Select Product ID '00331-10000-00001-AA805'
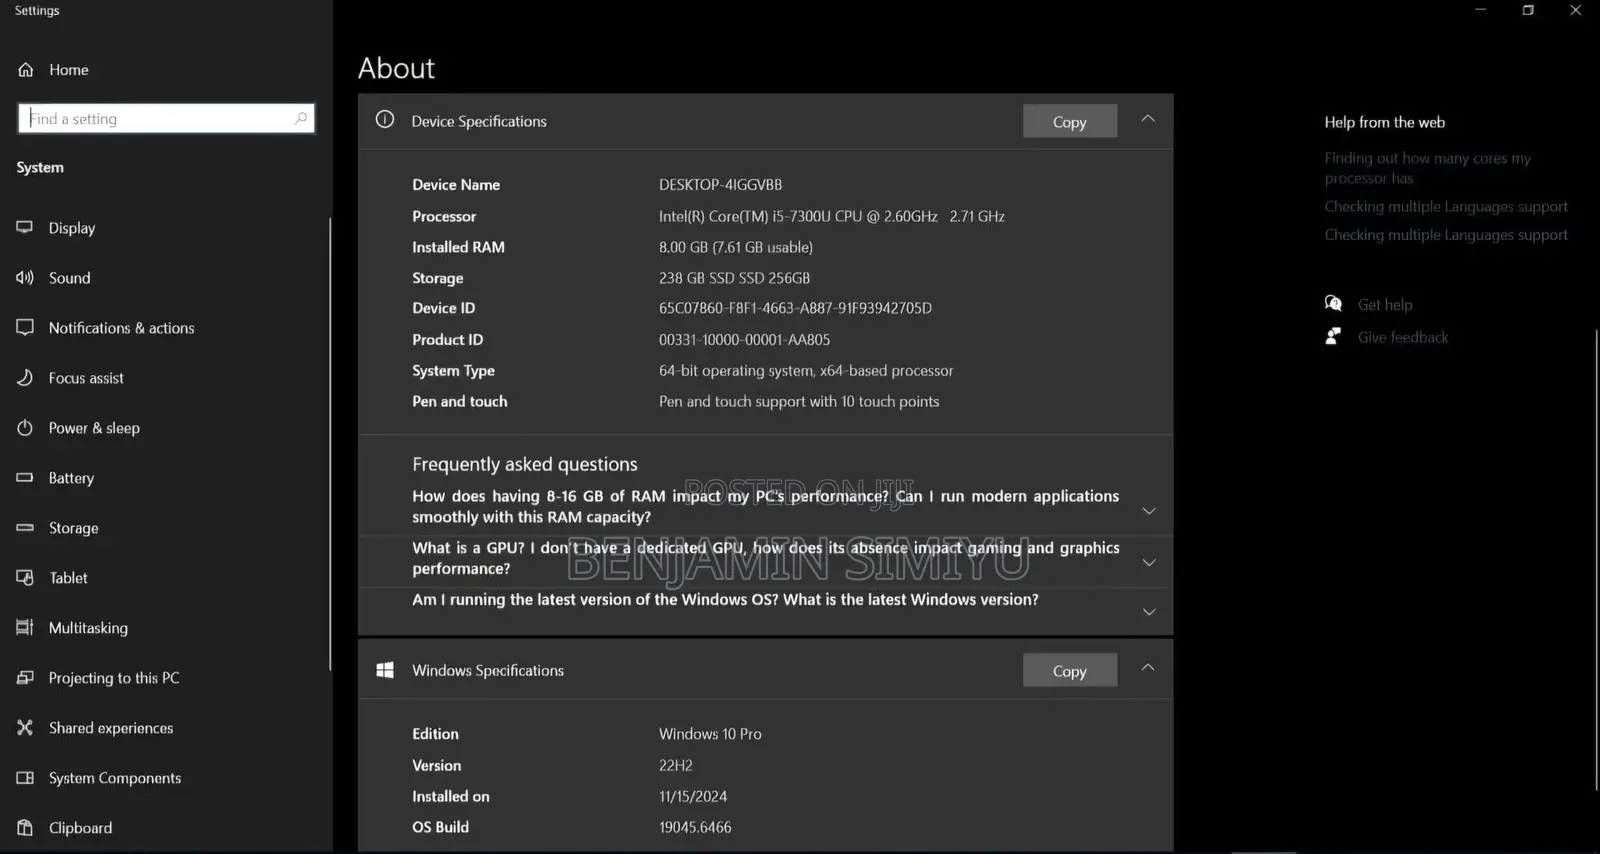The image size is (1600, 854). point(744,340)
